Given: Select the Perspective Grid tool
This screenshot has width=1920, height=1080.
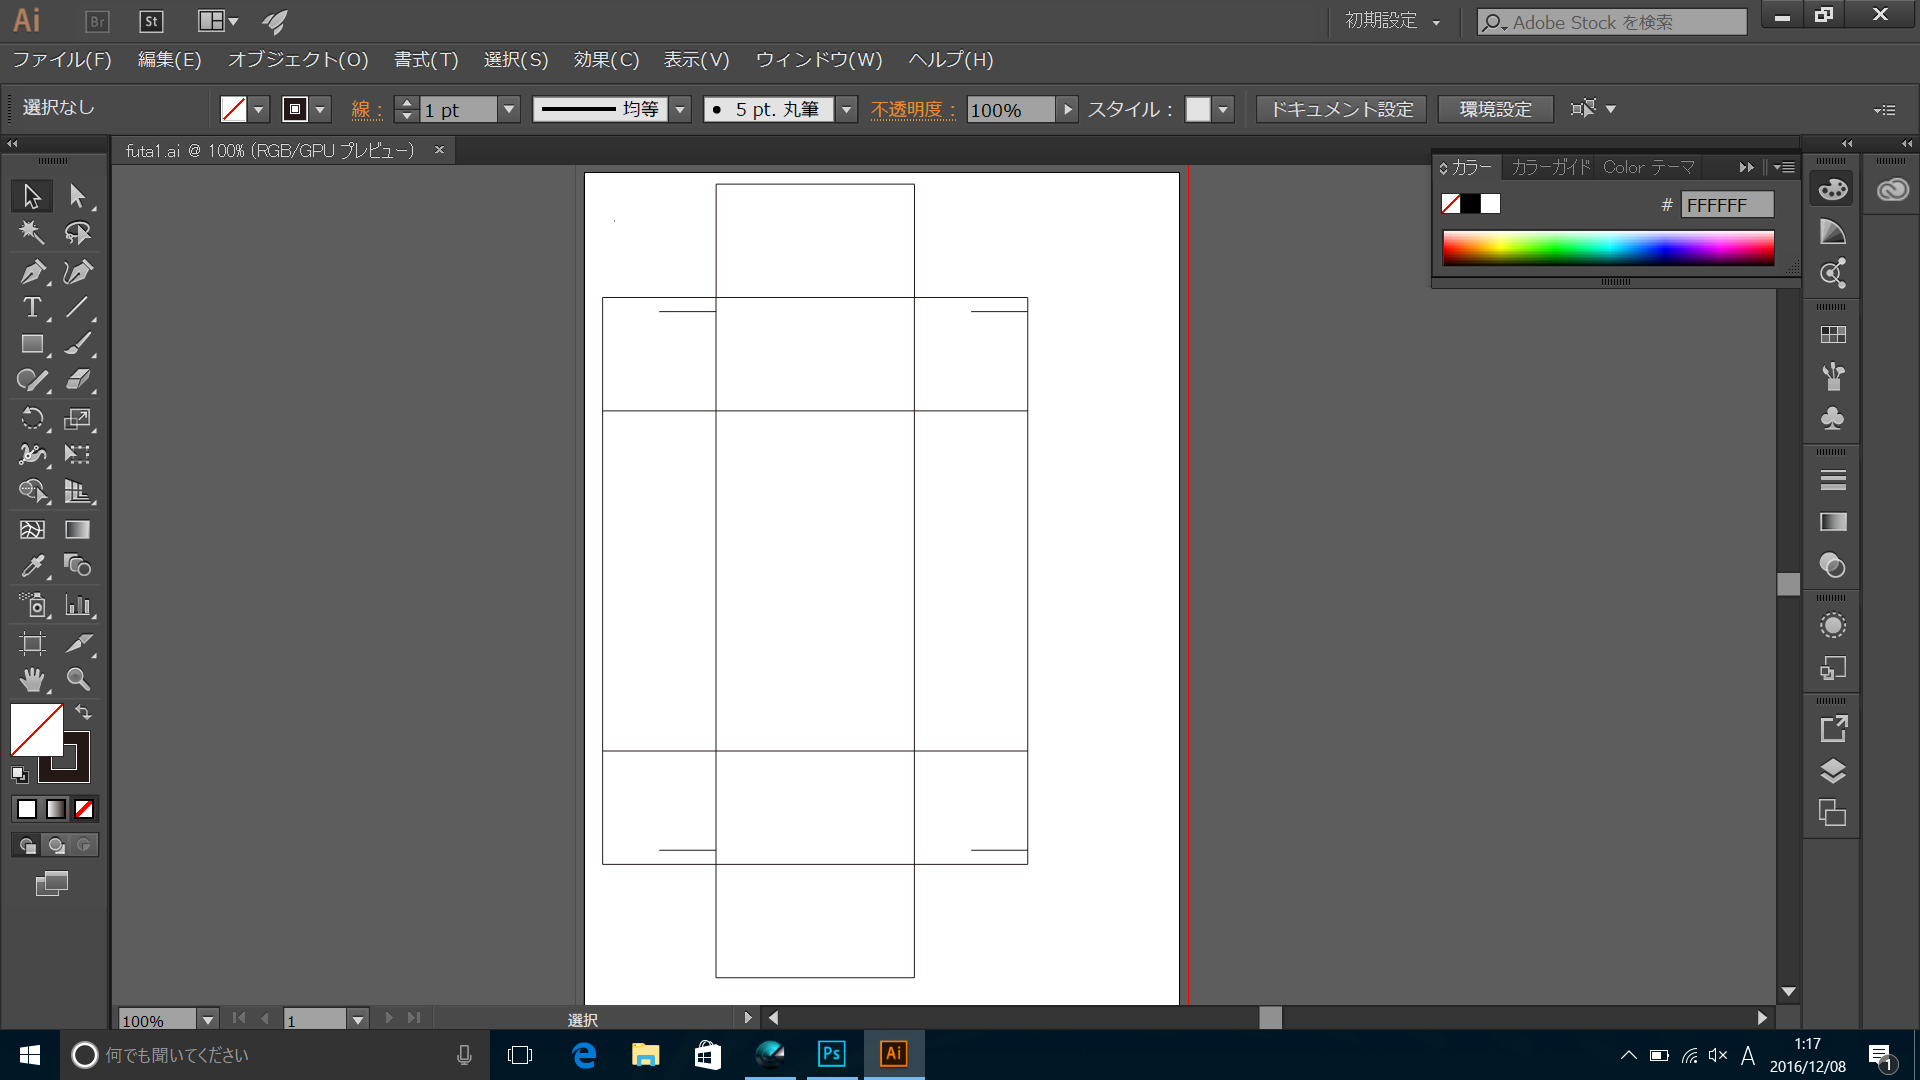Looking at the screenshot, I should tap(78, 491).
